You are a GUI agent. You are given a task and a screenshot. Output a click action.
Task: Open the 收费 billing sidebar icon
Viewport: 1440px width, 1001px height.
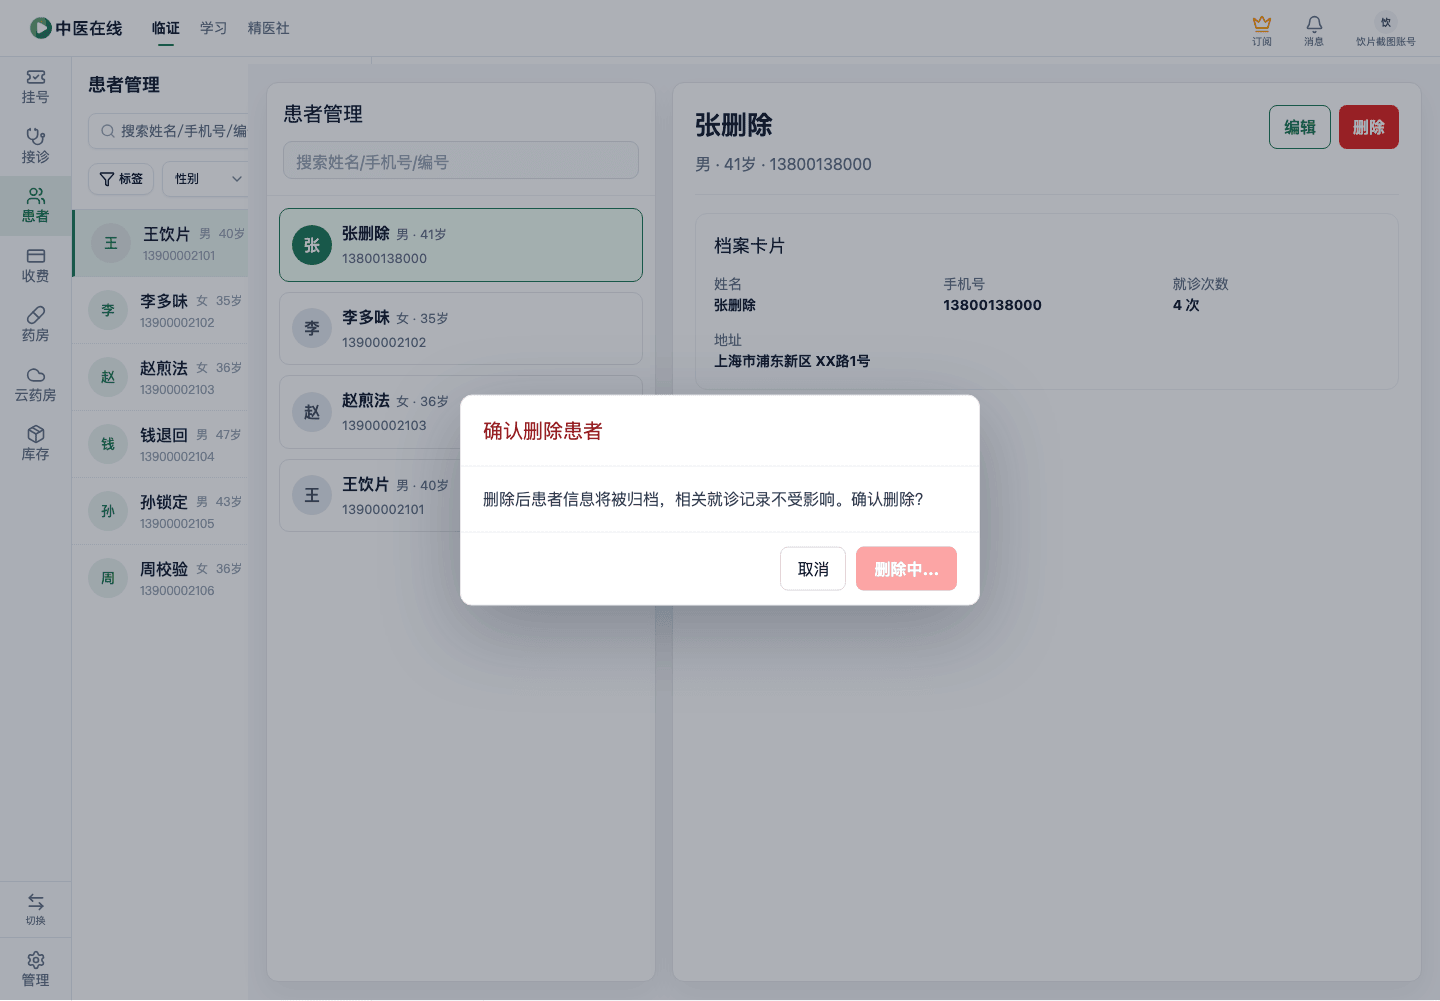tap(35, 266)
